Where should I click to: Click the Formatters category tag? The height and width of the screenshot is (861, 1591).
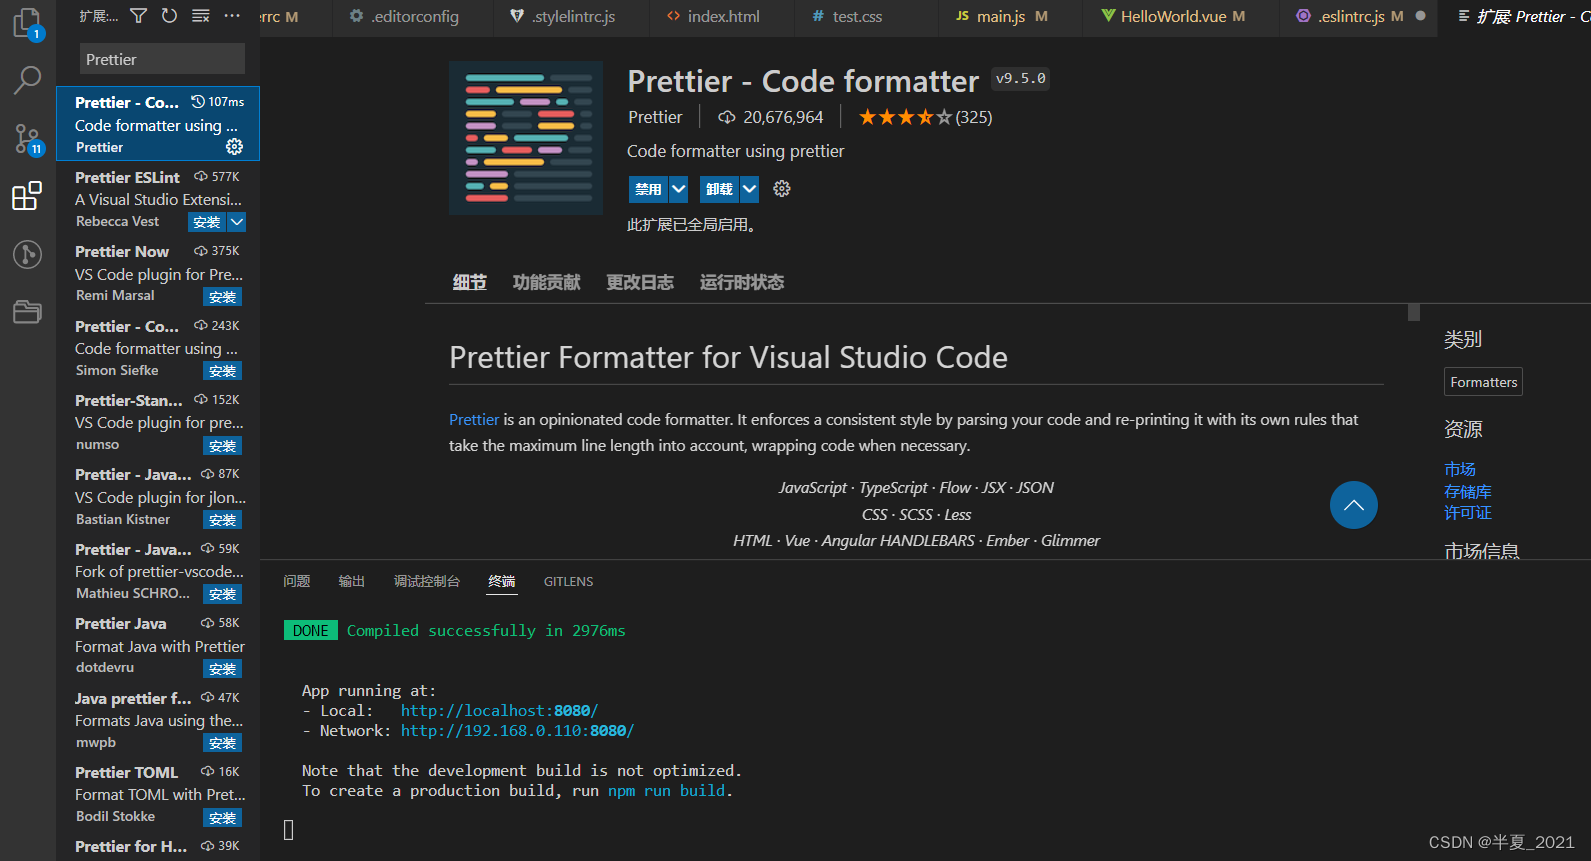(1484, 382)
